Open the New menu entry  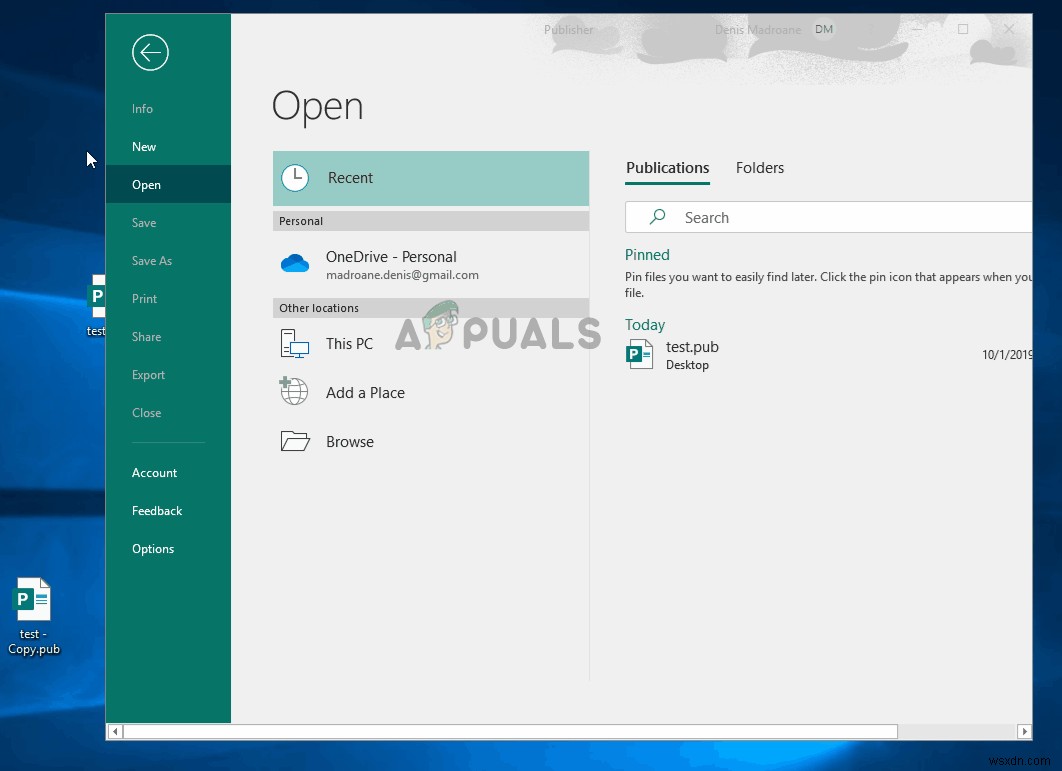pos(144,146)
